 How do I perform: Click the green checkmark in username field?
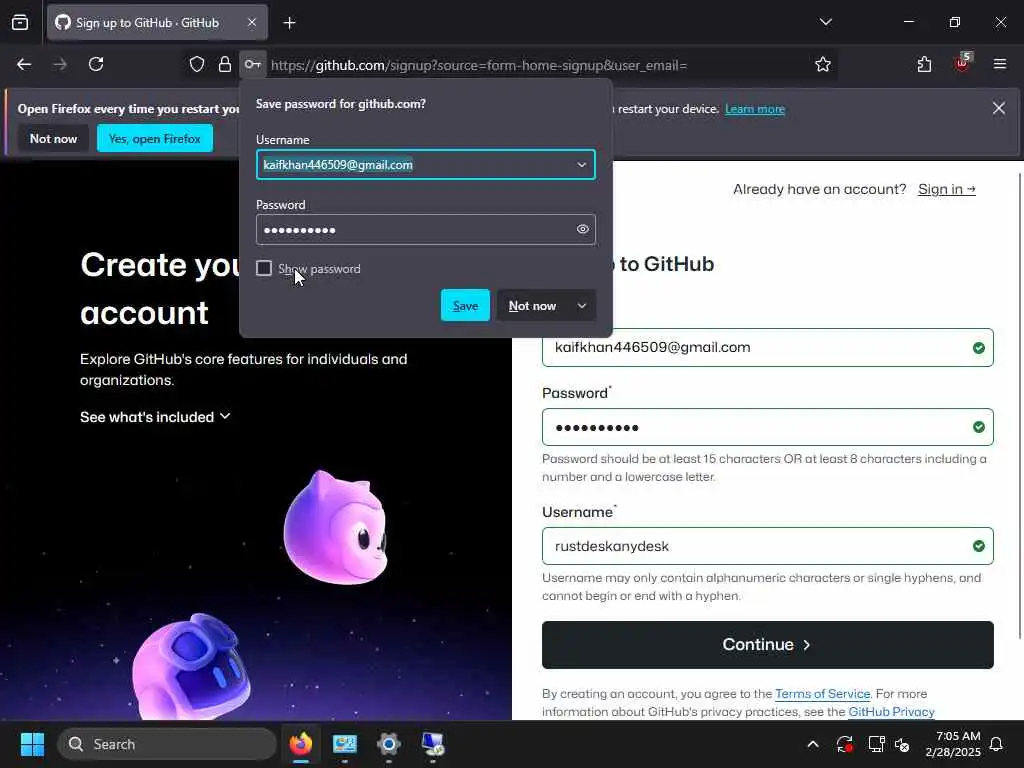[x=978, y=546]
